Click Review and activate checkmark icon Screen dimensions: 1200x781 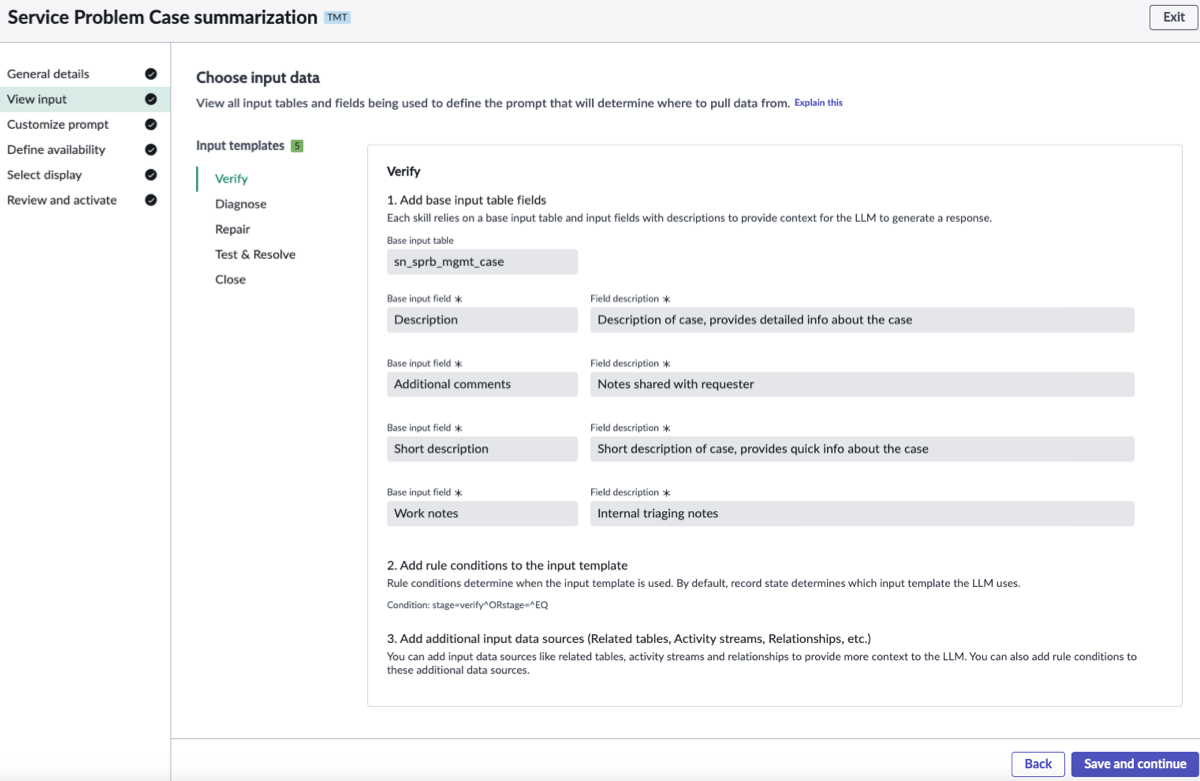(151, 200)
